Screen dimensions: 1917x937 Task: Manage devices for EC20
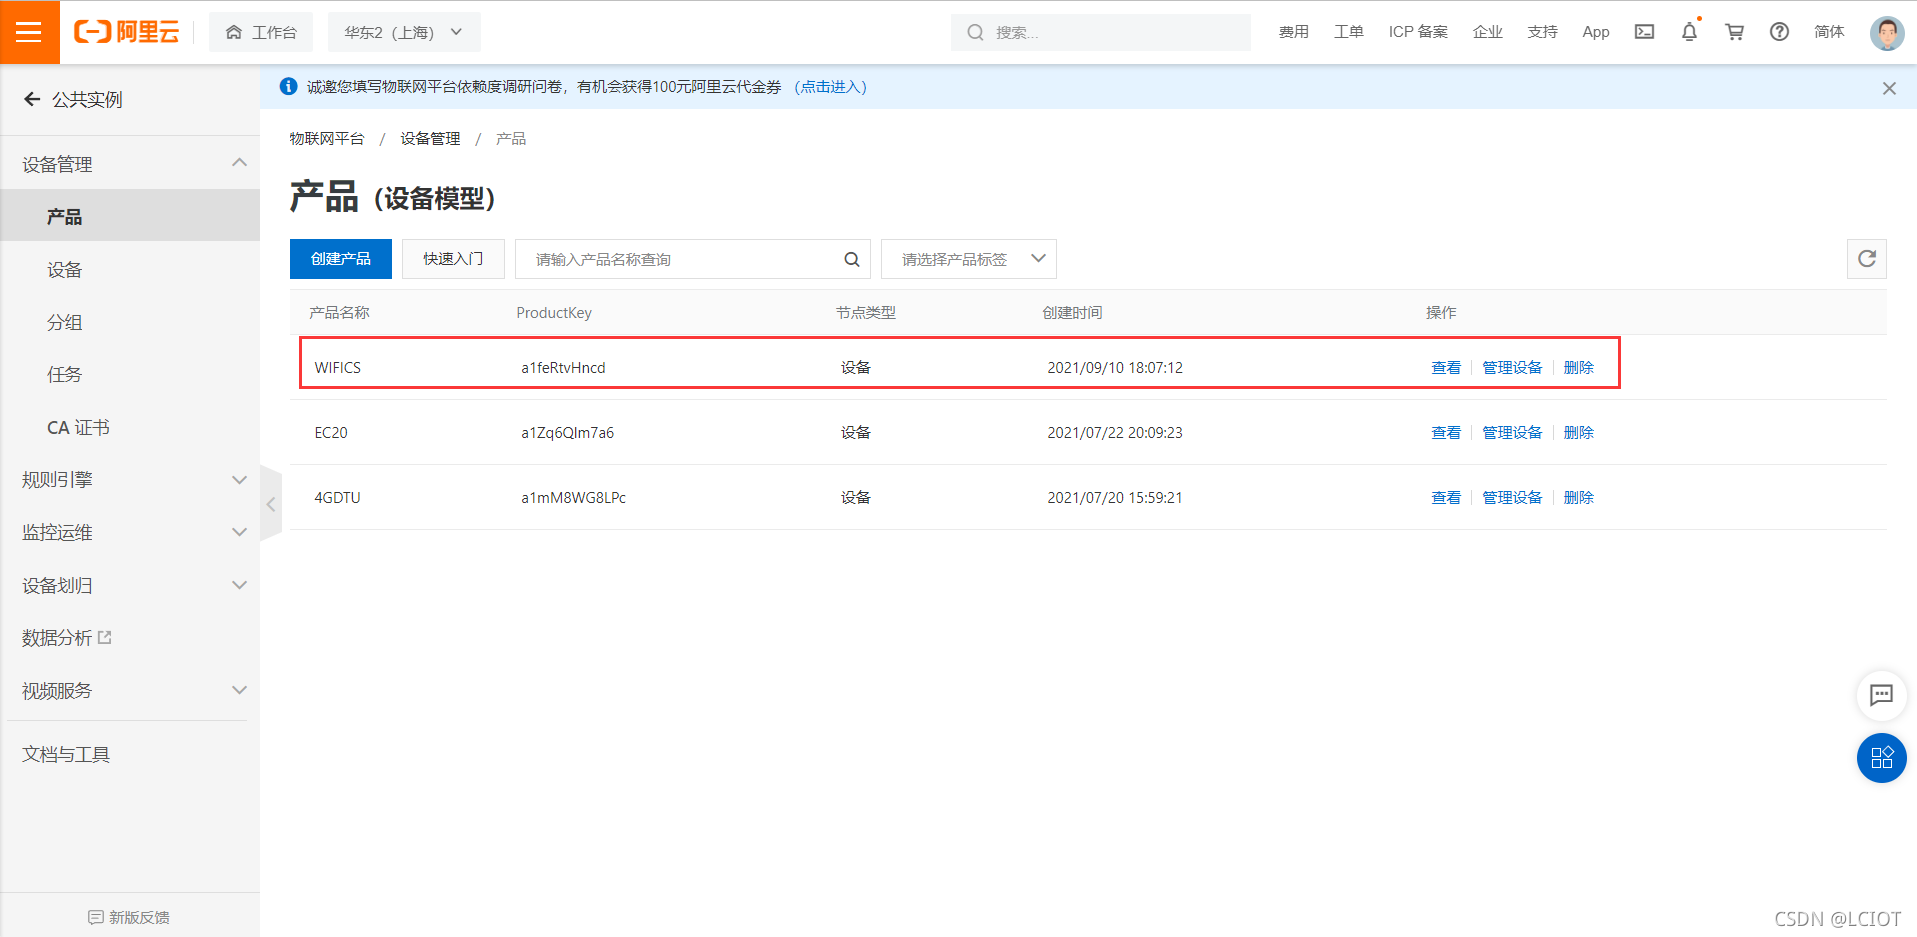click(1512, 432)
